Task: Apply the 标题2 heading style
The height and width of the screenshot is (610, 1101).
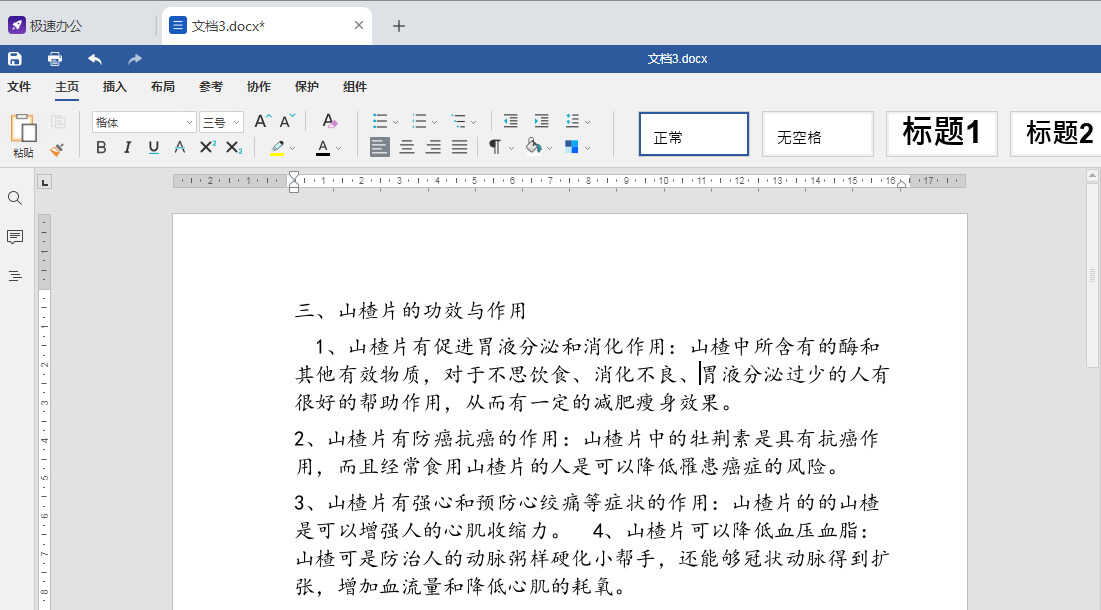Action: tap(1056, 134)
